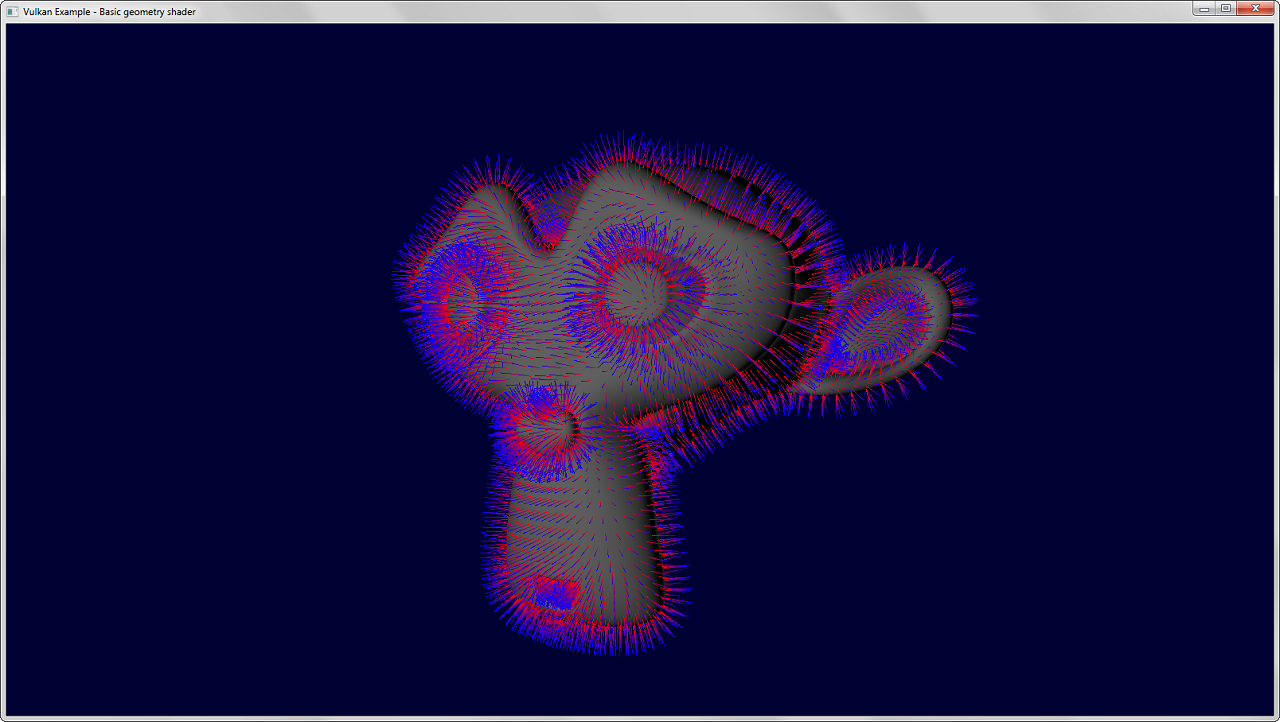1280x722 pixels.
Task: Maximize the Vulkan Example window
Action: 1225,9
